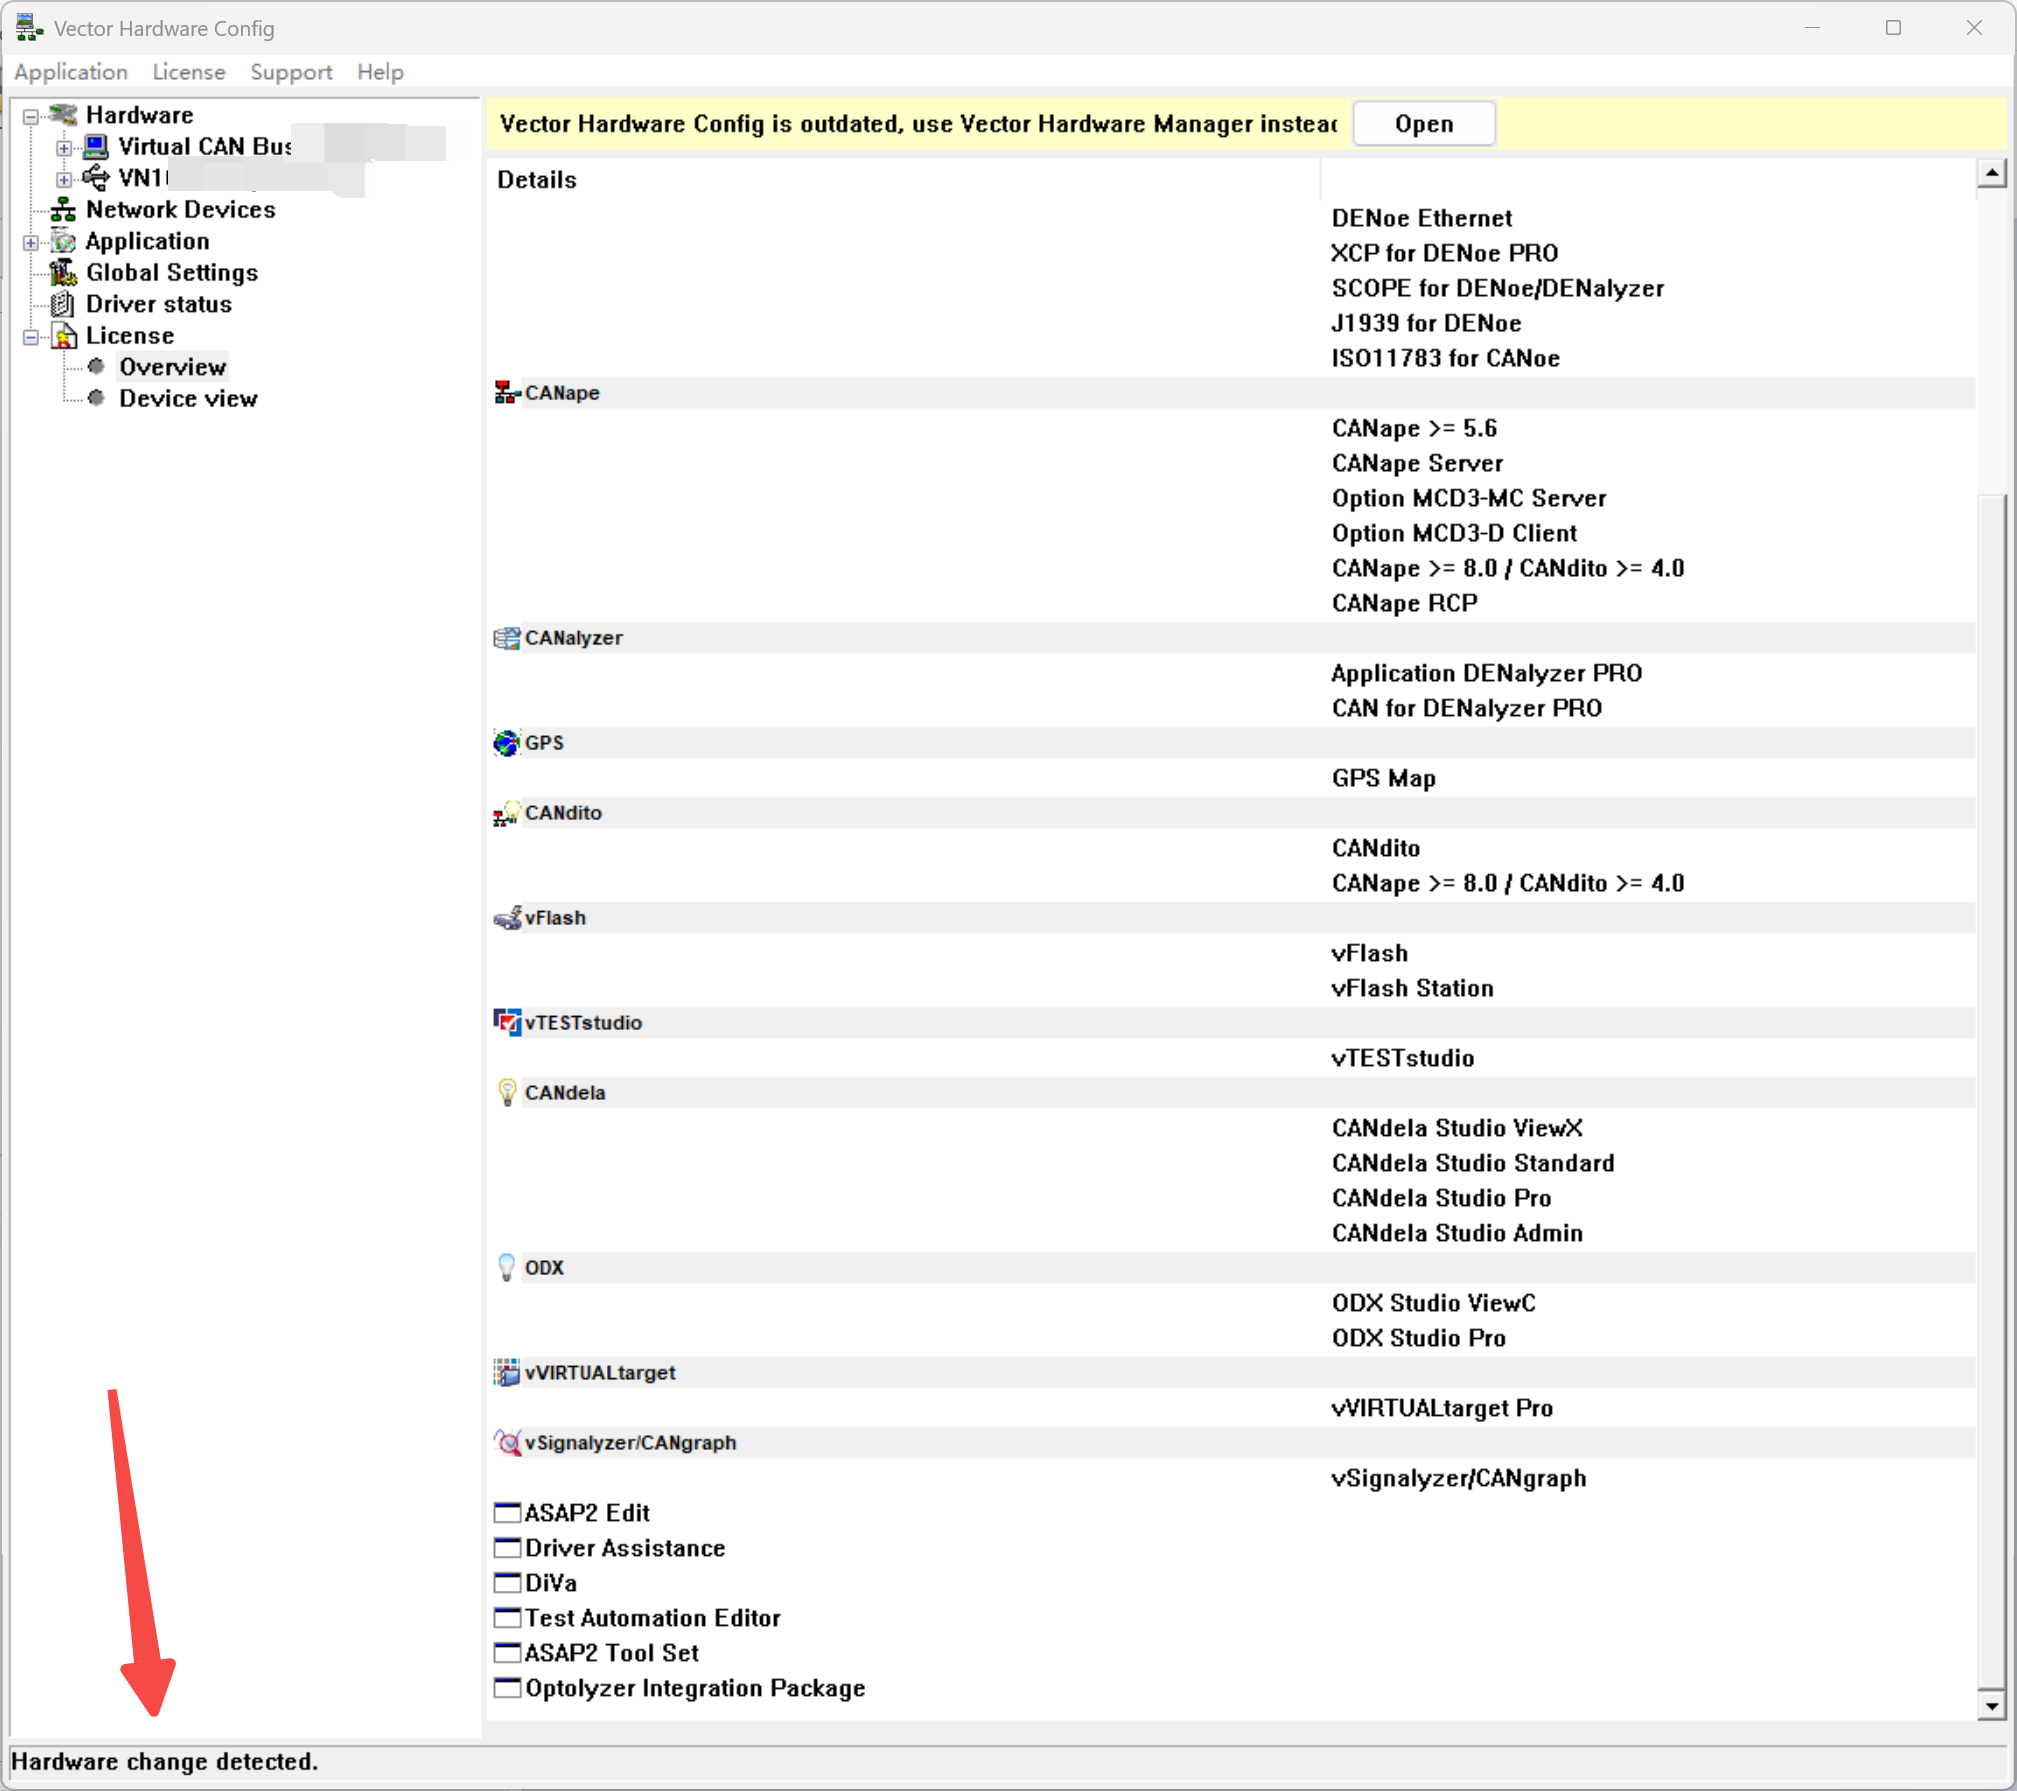Expand the Application tree node
This screenshot has height=1791, width=2017.
tap(31, 242)
